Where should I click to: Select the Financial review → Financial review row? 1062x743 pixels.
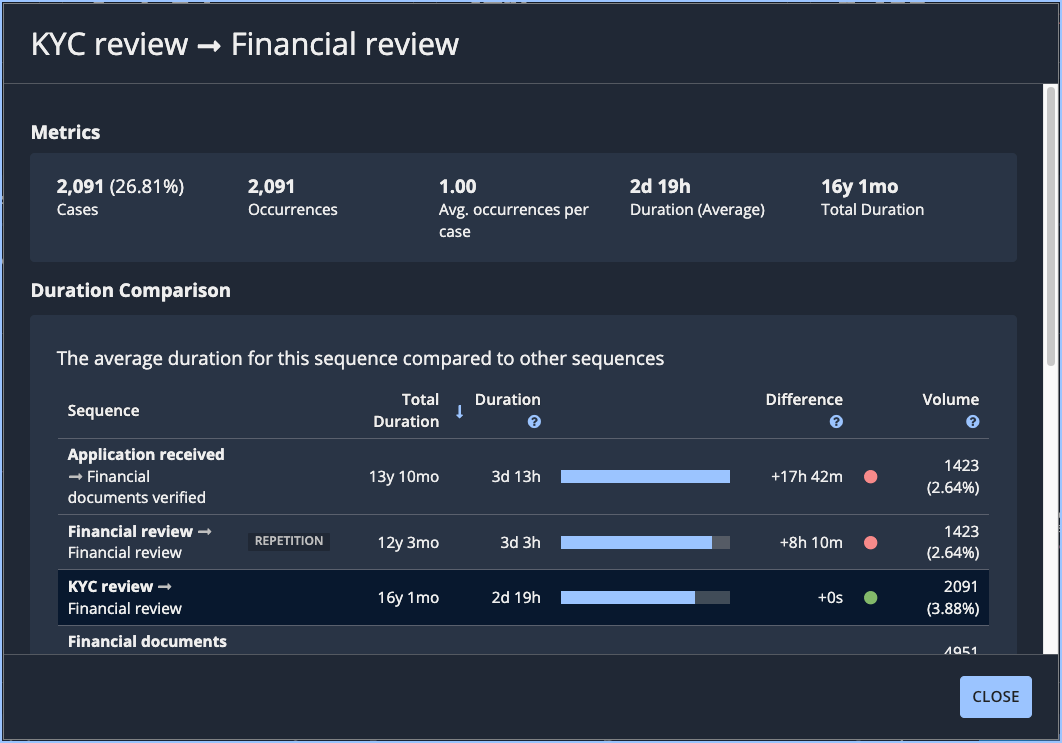coord(523,542)
